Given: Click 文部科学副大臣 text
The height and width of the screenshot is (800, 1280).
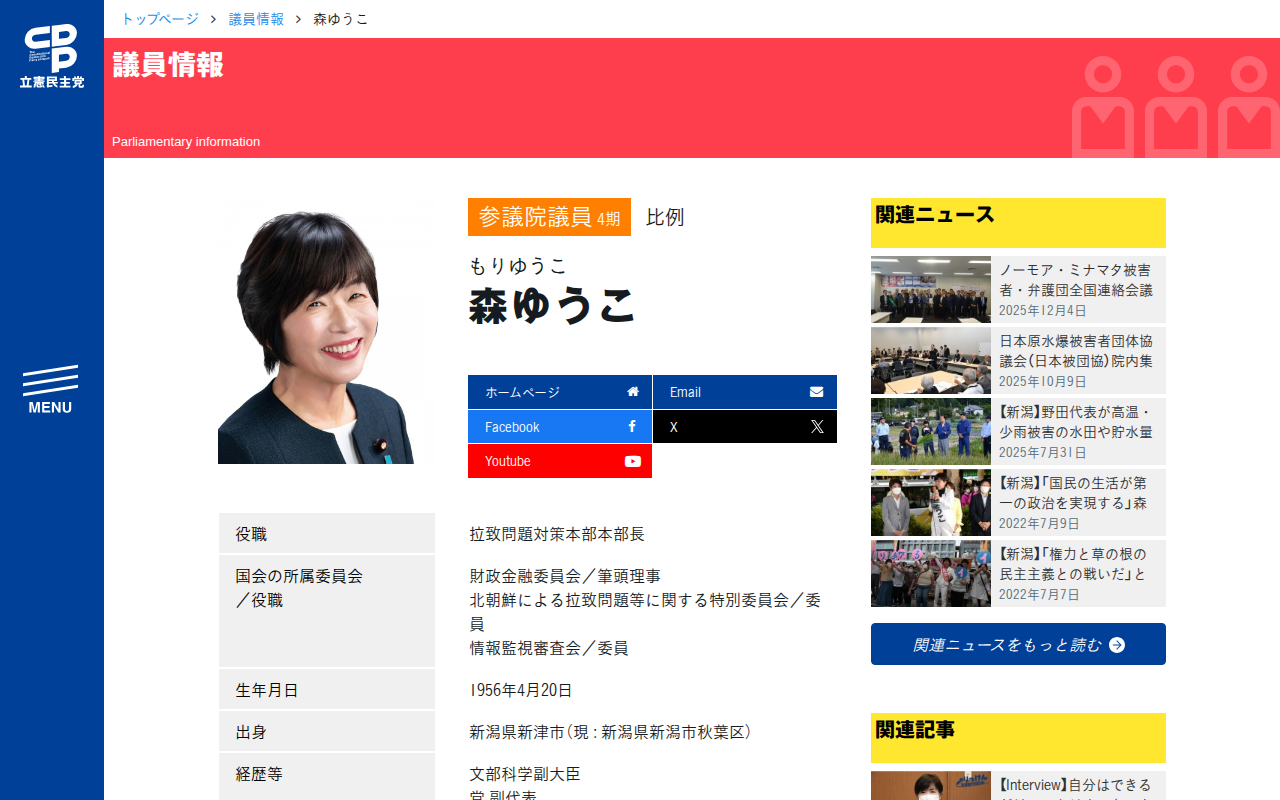Looking at the screenshot, I should pyautogui.click(x=525, y=774).
